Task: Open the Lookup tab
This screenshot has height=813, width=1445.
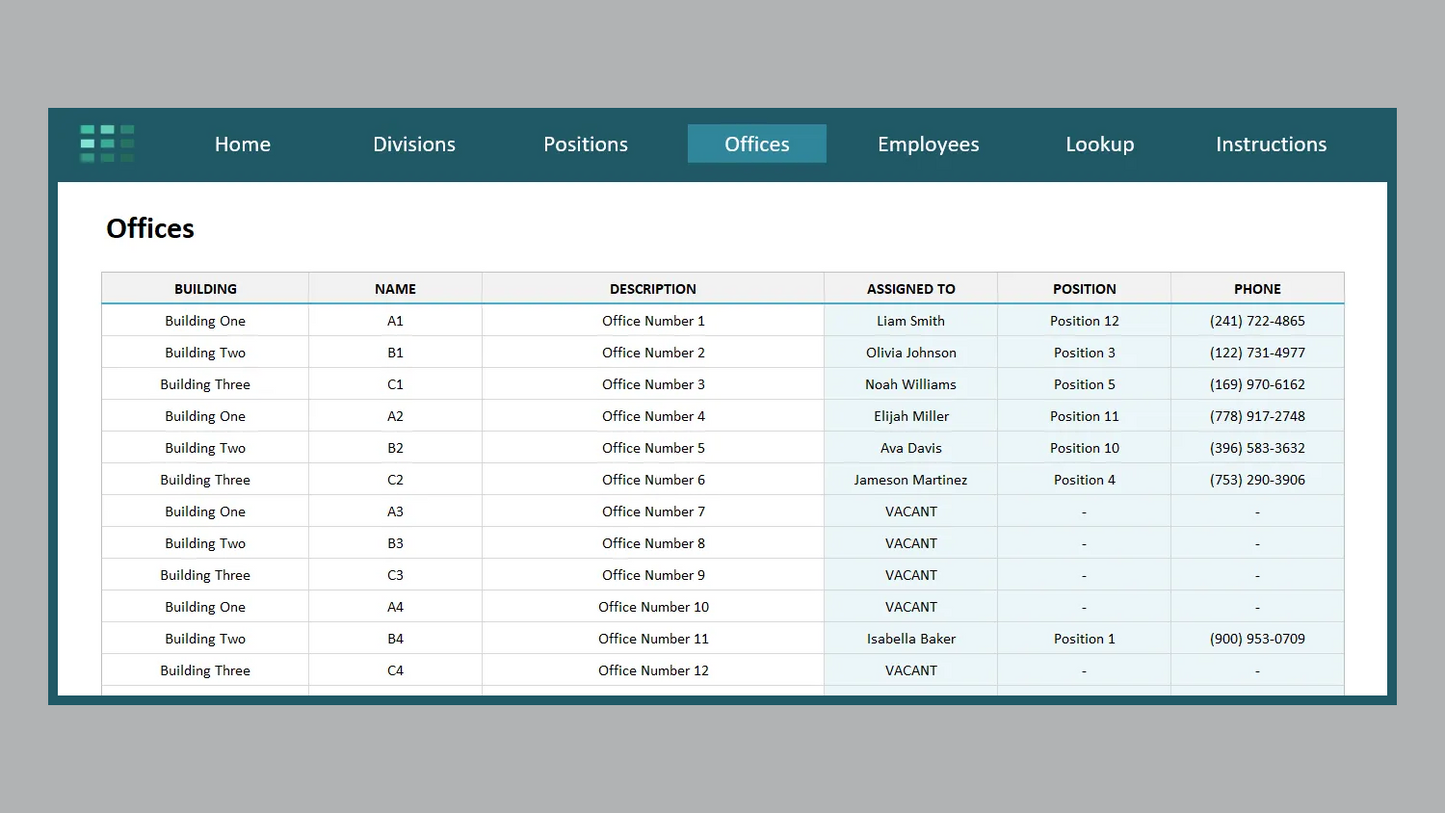Action: click(1099, 144)
